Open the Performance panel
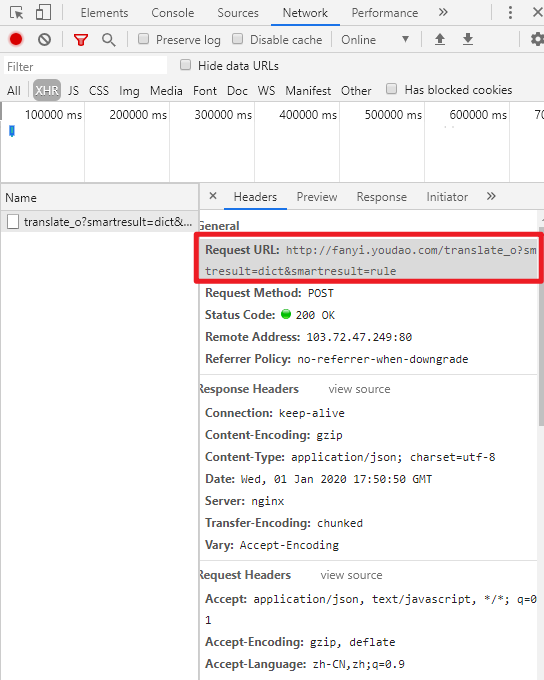This screenshot has width=544, height=680. (385, 13)
